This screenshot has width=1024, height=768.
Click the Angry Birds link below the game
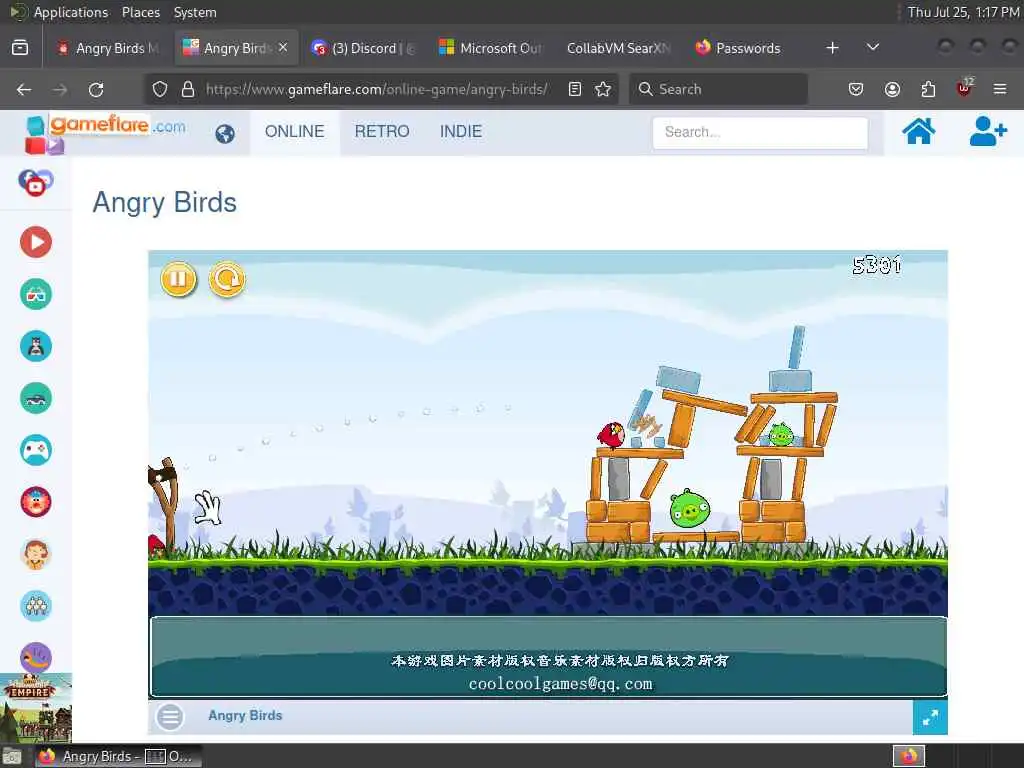click(245, 716)
